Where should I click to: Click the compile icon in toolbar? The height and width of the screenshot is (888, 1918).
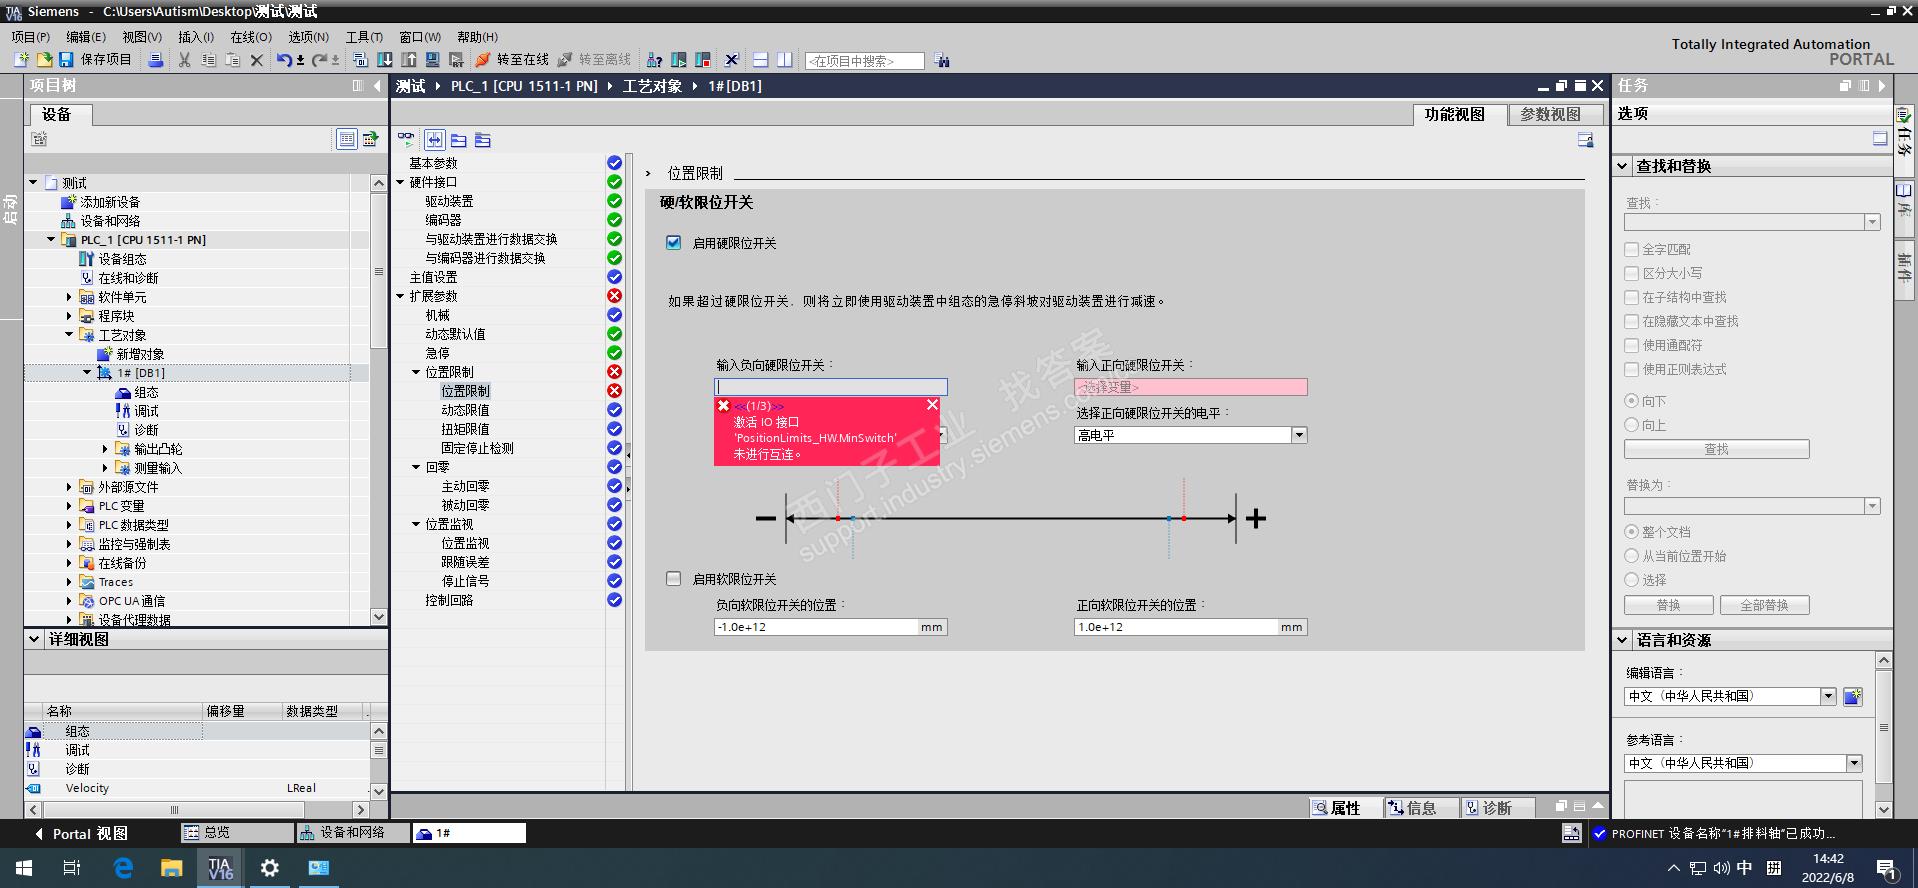pos(361,60)
